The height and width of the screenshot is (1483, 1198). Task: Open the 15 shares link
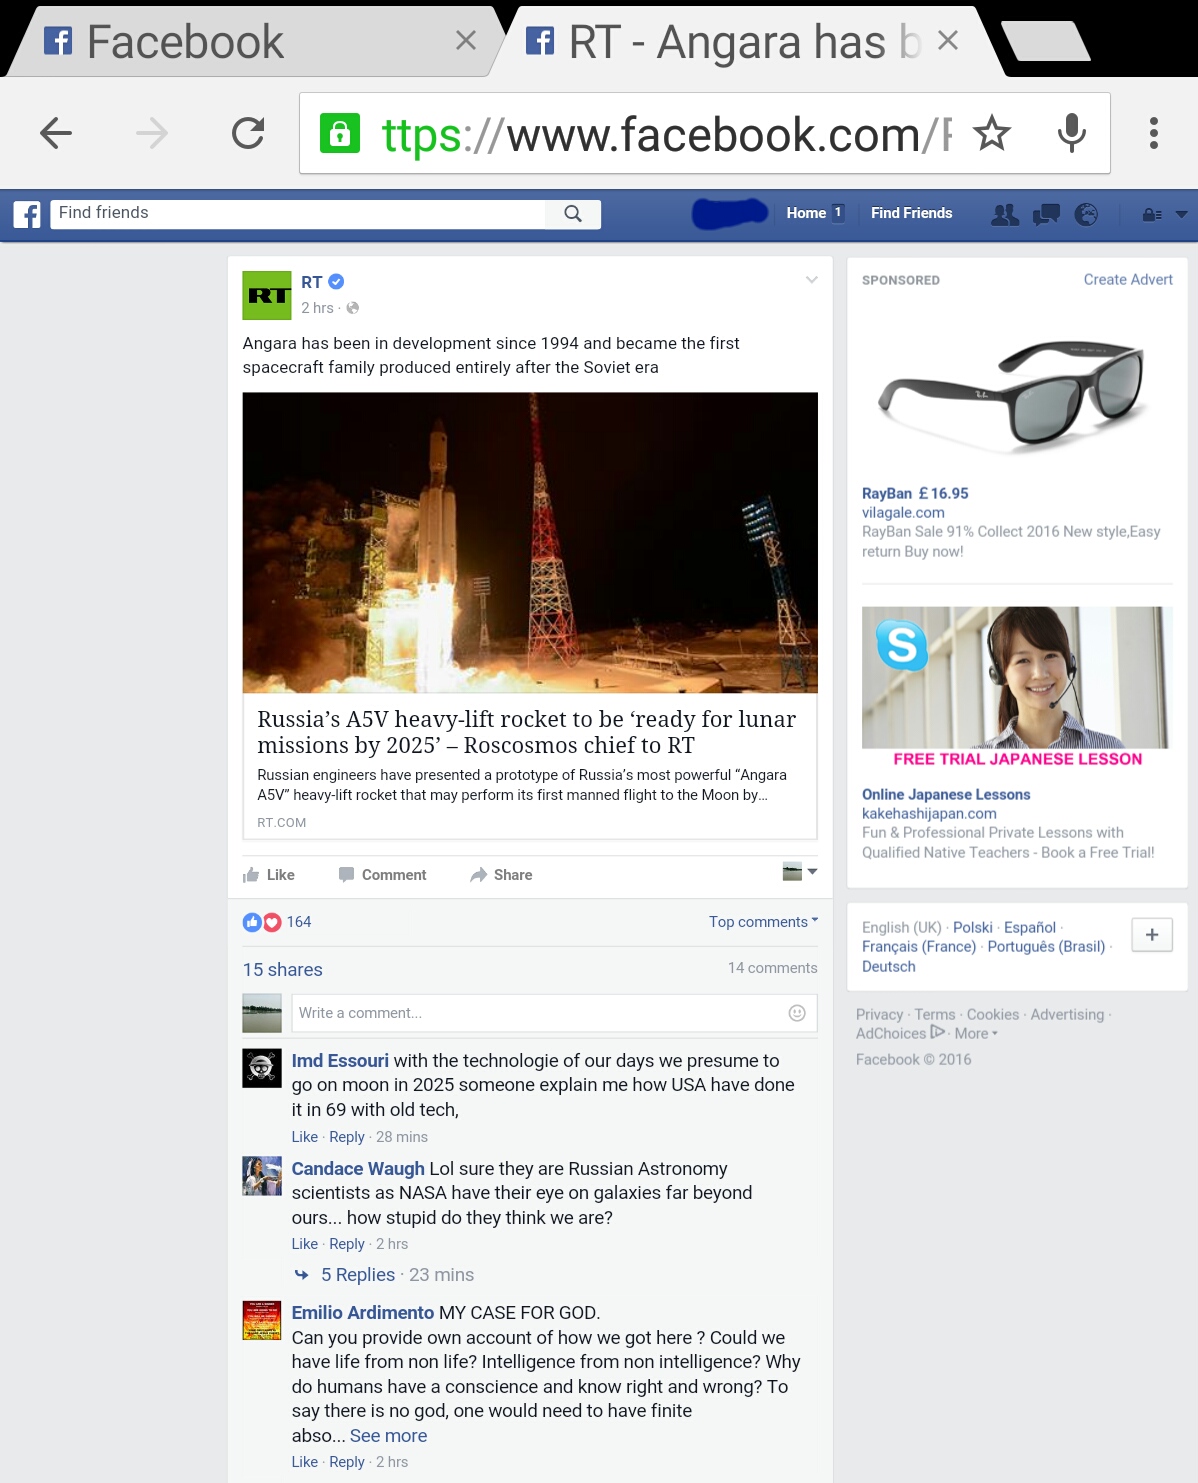283,970
